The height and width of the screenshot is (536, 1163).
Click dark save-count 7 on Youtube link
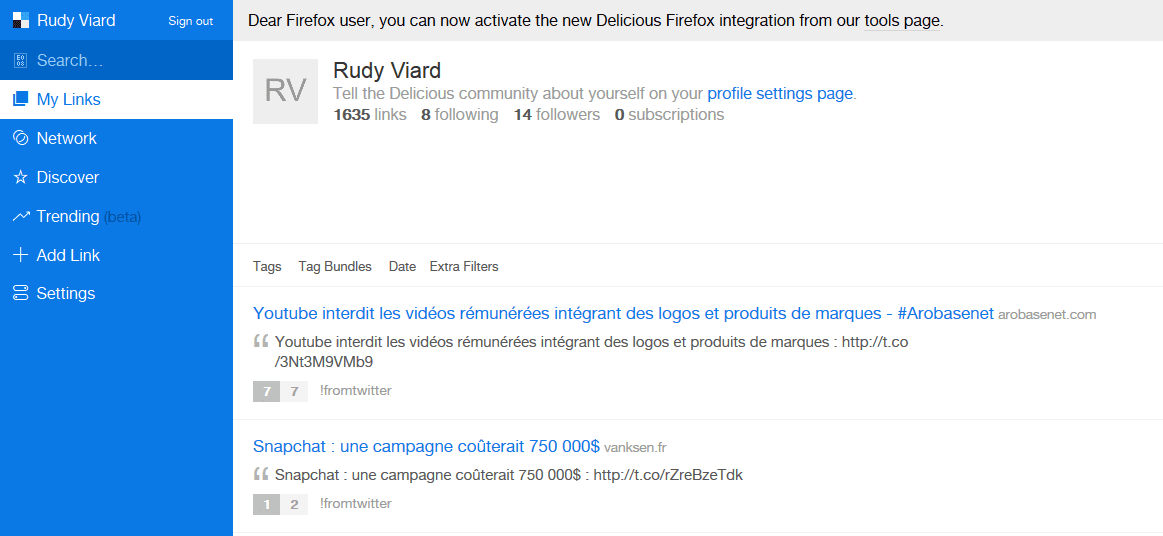coord(266,391)
